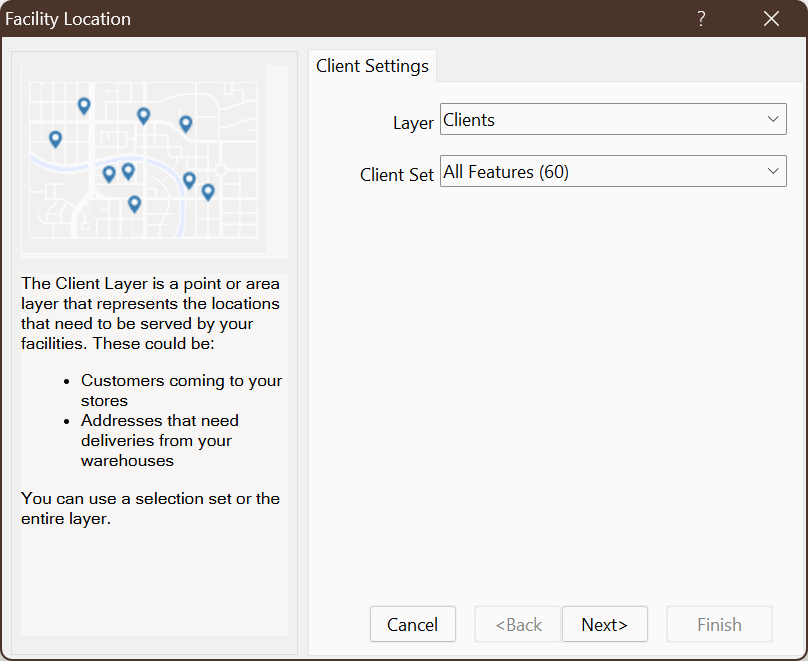Click the Next> button
Screen dimensions: 808x661
[x=604, y=624]
